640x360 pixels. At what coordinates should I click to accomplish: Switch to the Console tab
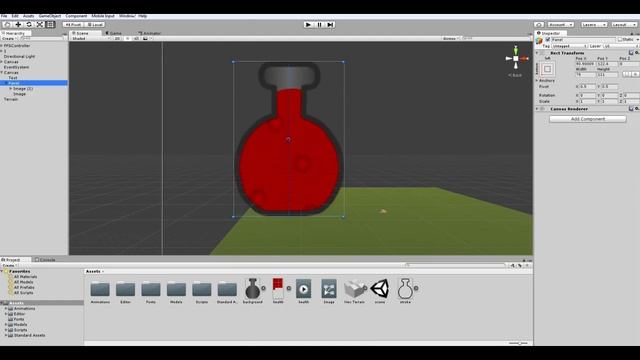45,260
